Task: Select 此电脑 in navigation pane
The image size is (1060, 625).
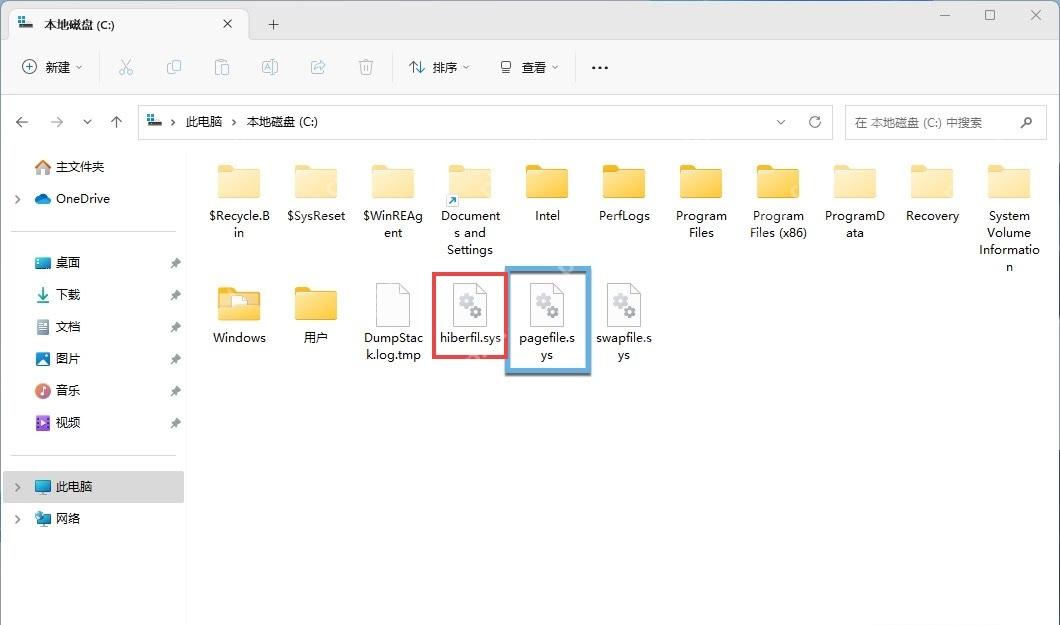Action: point(93,486)
